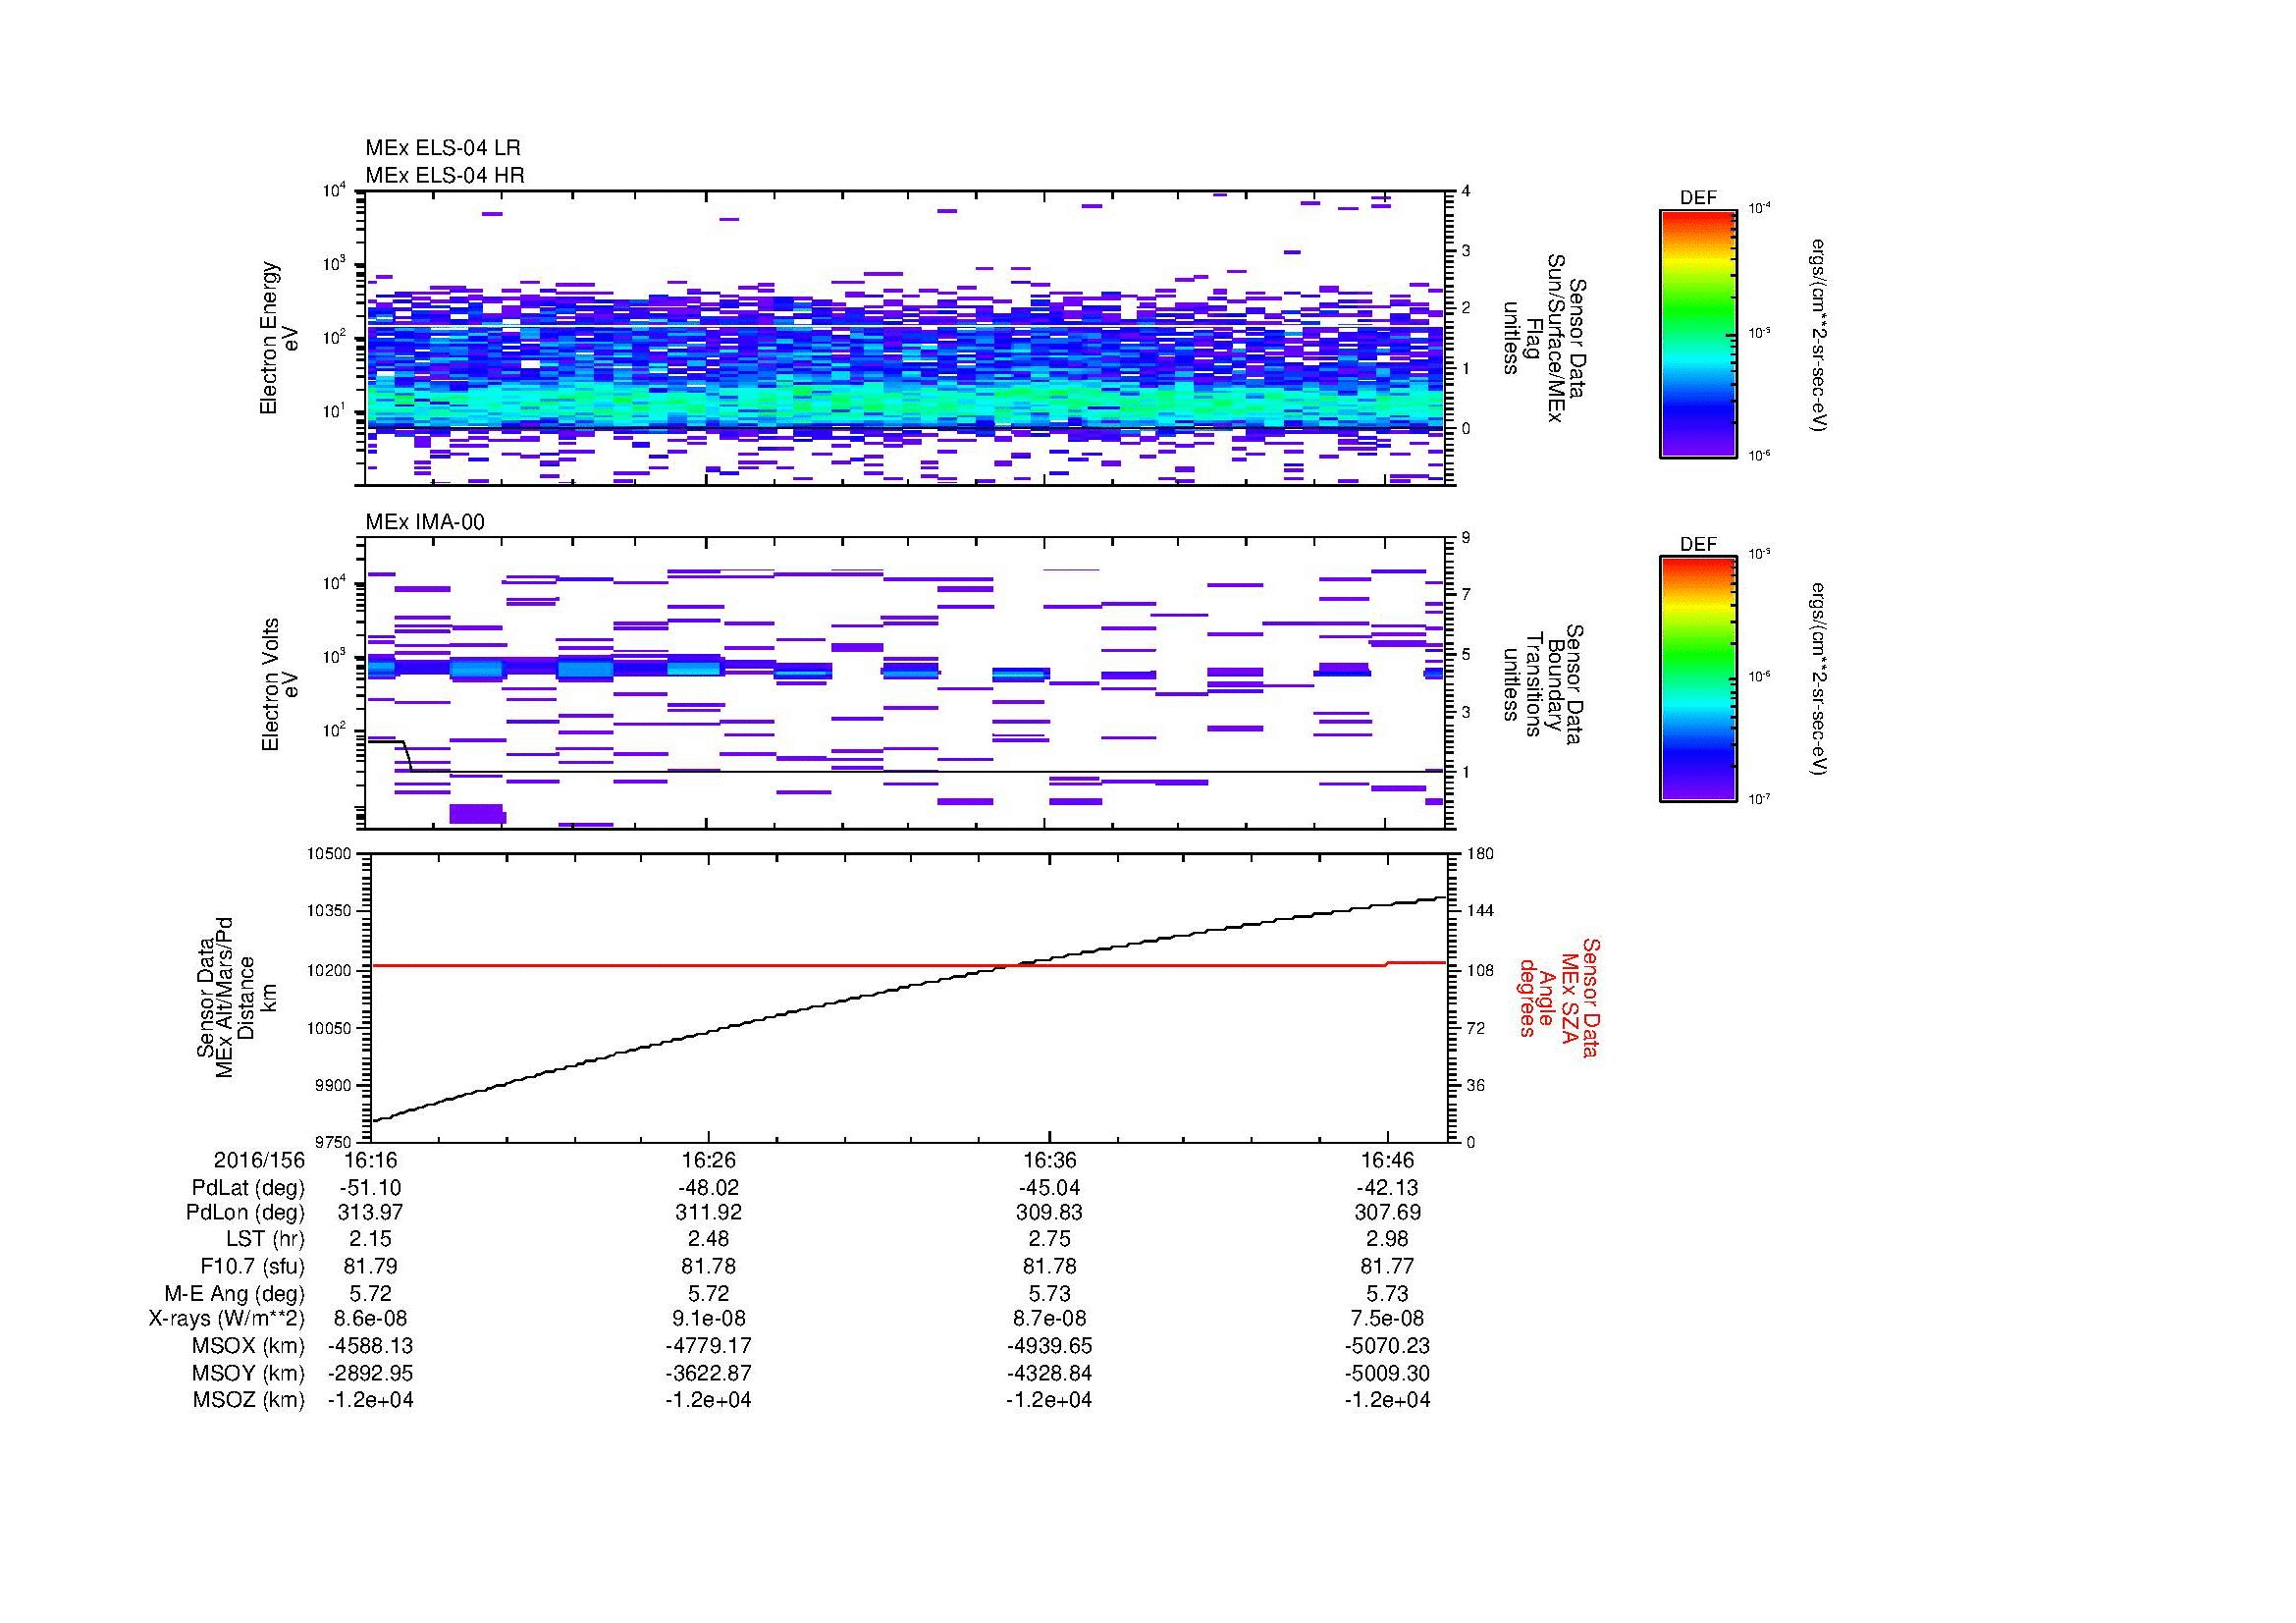Viewport: 2296px width, 1623px height.
Task: Click the PdLat value '-51.10'
Action: coord(370,1188)
